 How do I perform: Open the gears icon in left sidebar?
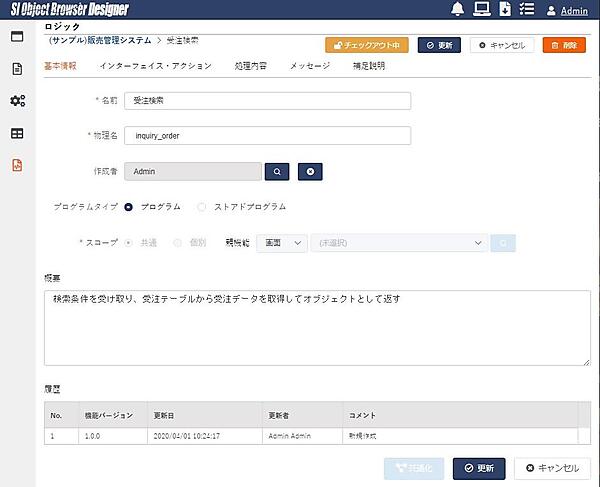pyautogui.click(x=17, y=101)
